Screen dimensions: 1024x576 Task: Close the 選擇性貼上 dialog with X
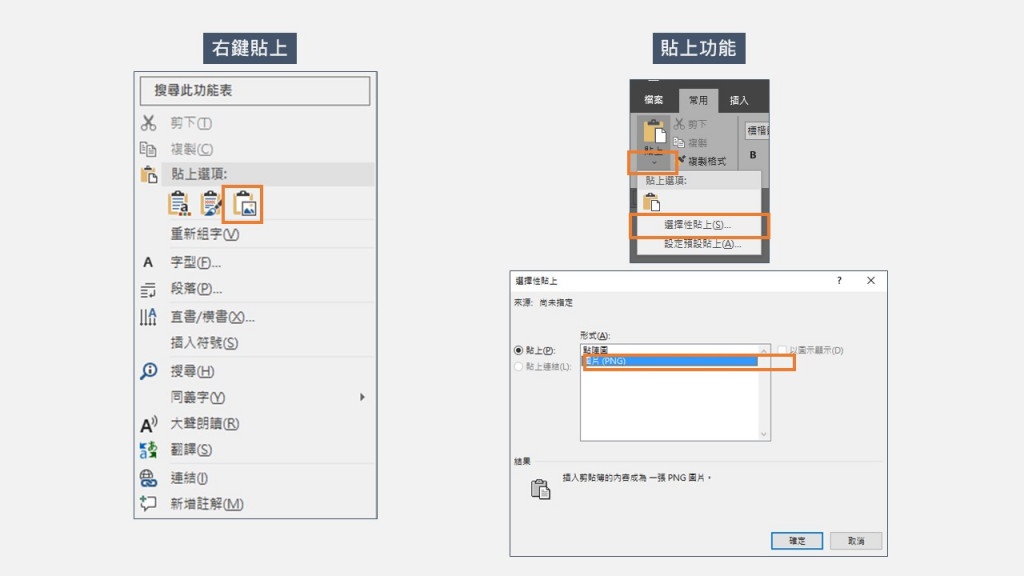tap(871, 280)
